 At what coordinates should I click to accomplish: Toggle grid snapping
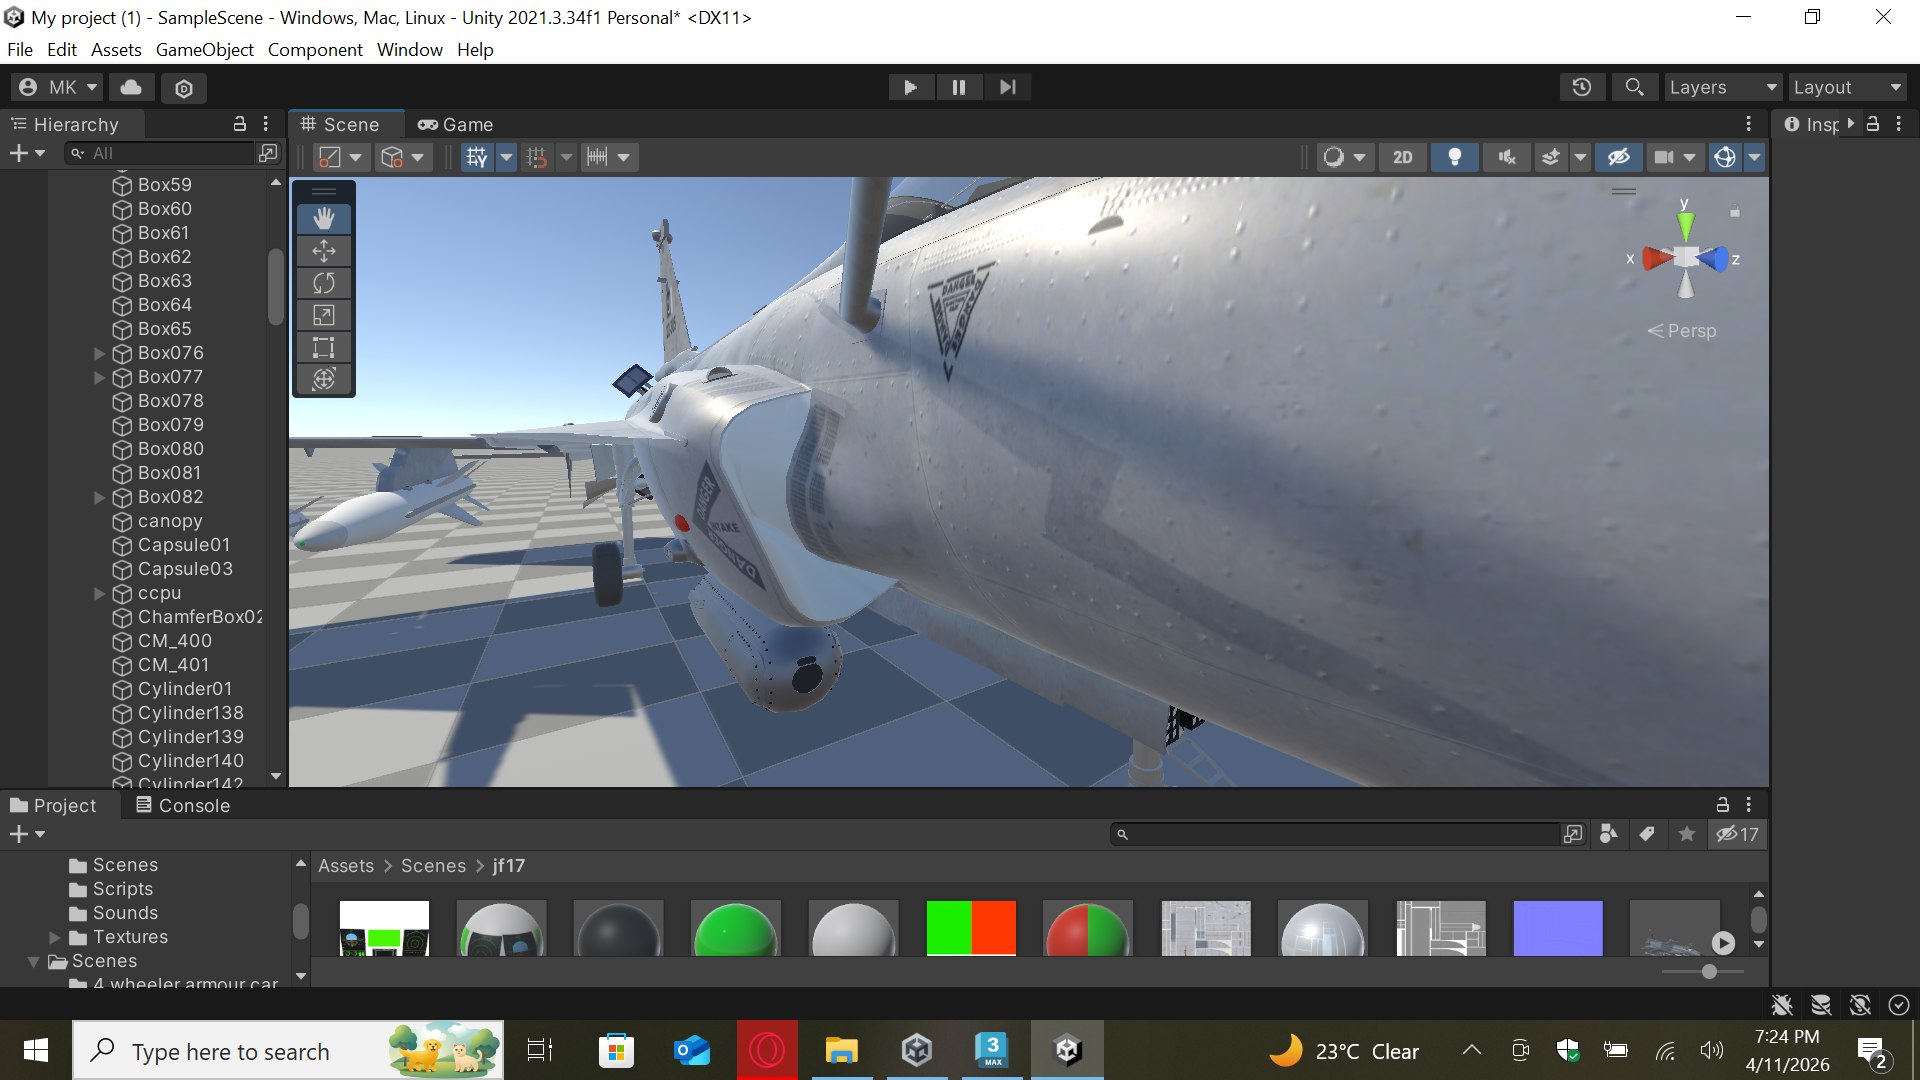click(x=537, y=157)
